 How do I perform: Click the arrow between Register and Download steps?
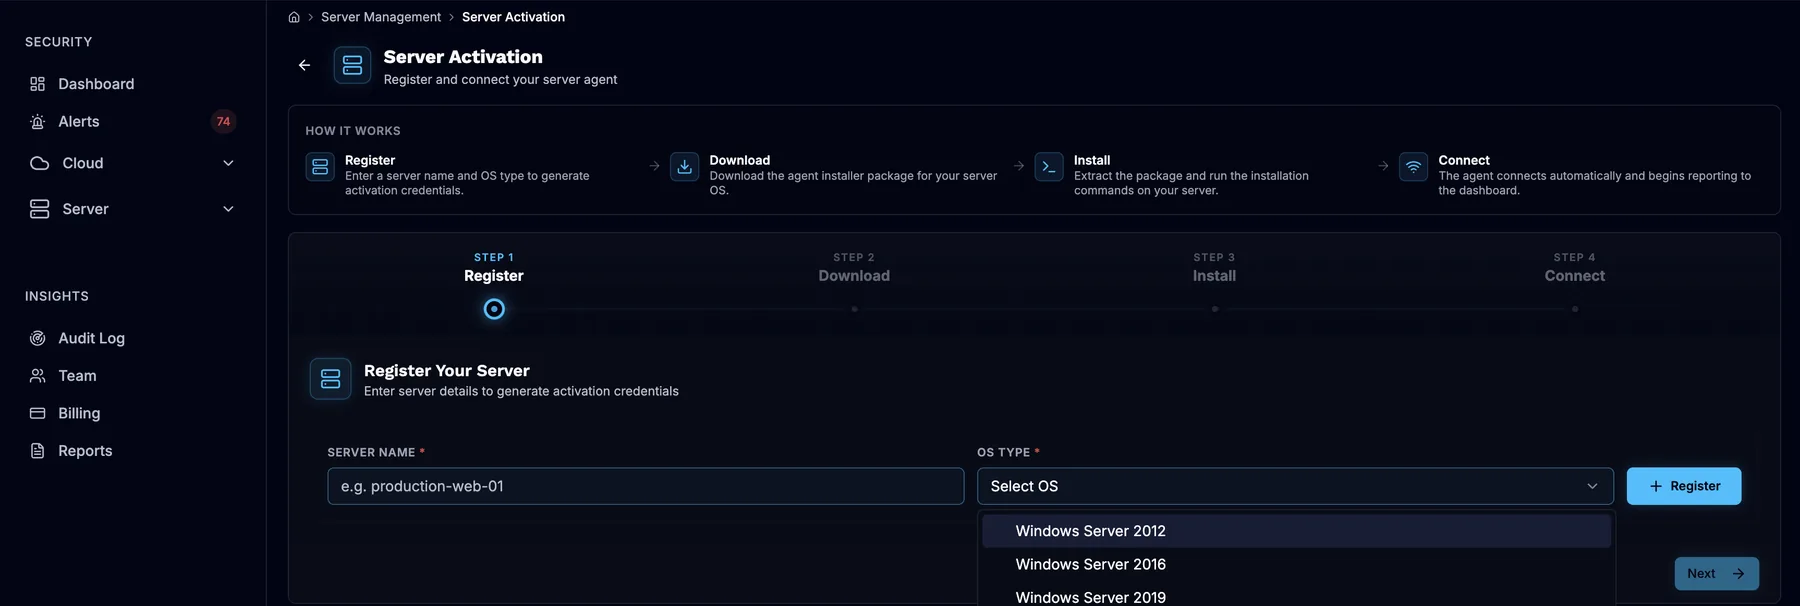pyautogui.click(x=654, y=166)
